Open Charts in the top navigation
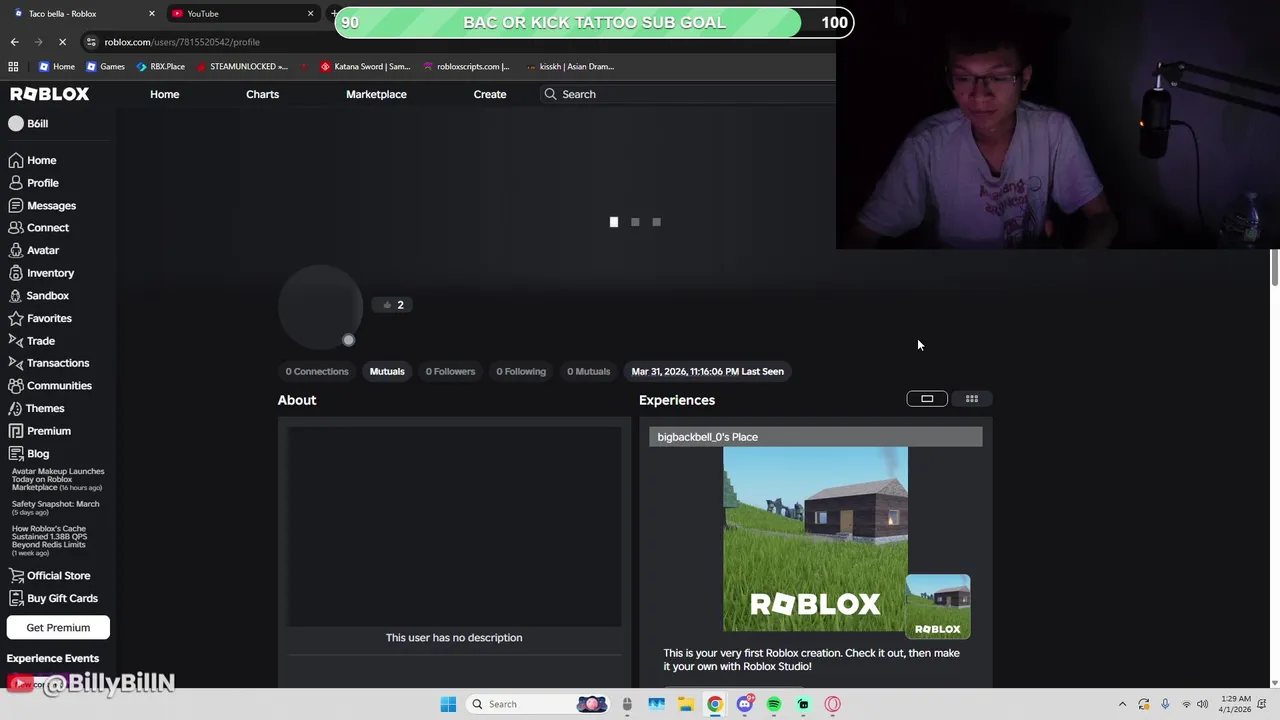Screen dimensions: 1280x720 coord(262,94)
